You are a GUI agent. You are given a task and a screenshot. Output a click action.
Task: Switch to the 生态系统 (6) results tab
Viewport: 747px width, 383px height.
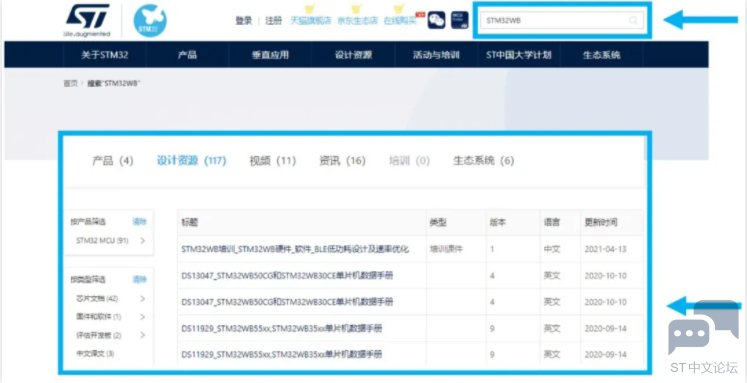pyautogui.click(x=484, y=161)
